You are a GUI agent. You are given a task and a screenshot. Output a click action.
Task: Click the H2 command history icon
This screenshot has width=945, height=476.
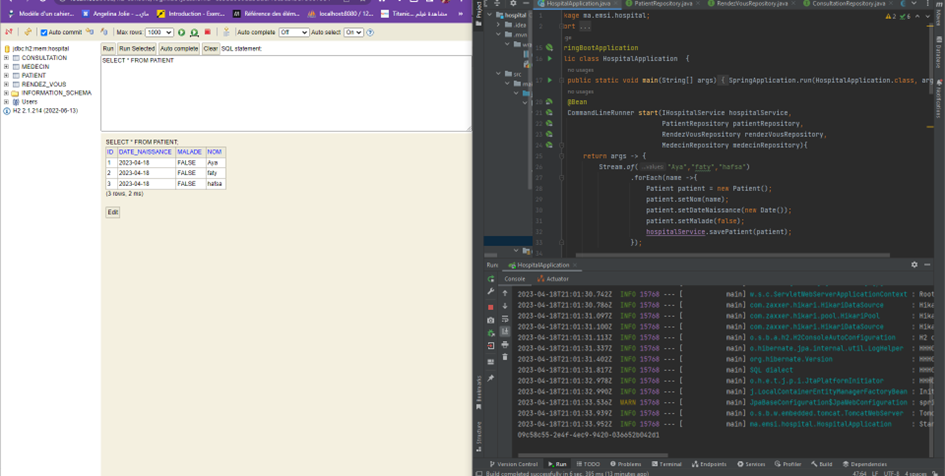226,32
